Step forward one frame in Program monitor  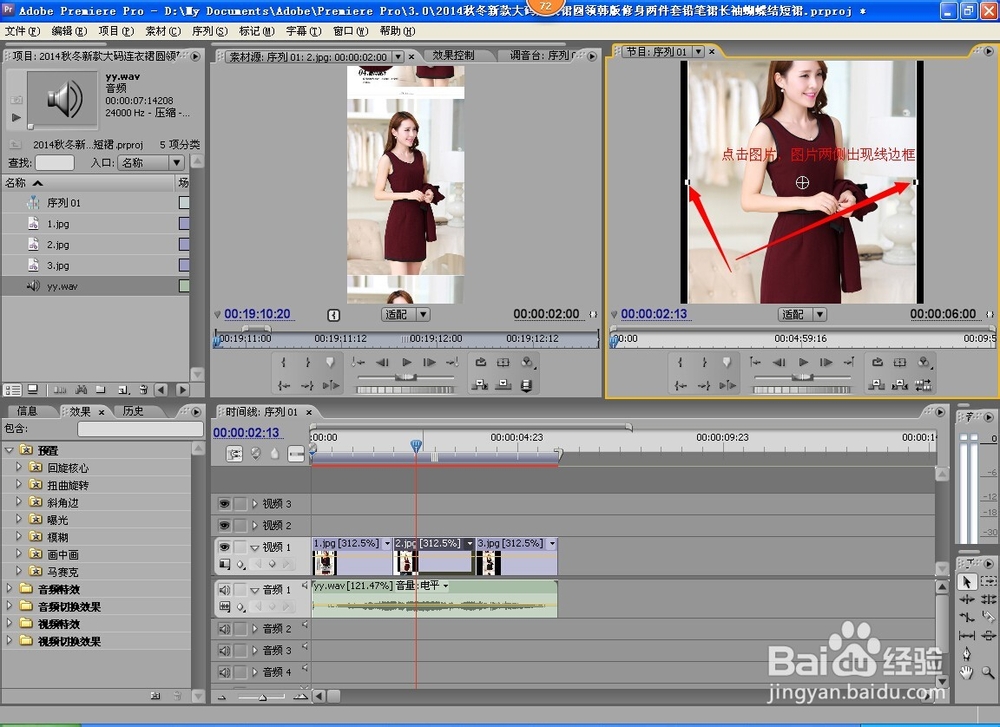pos(826,362)
